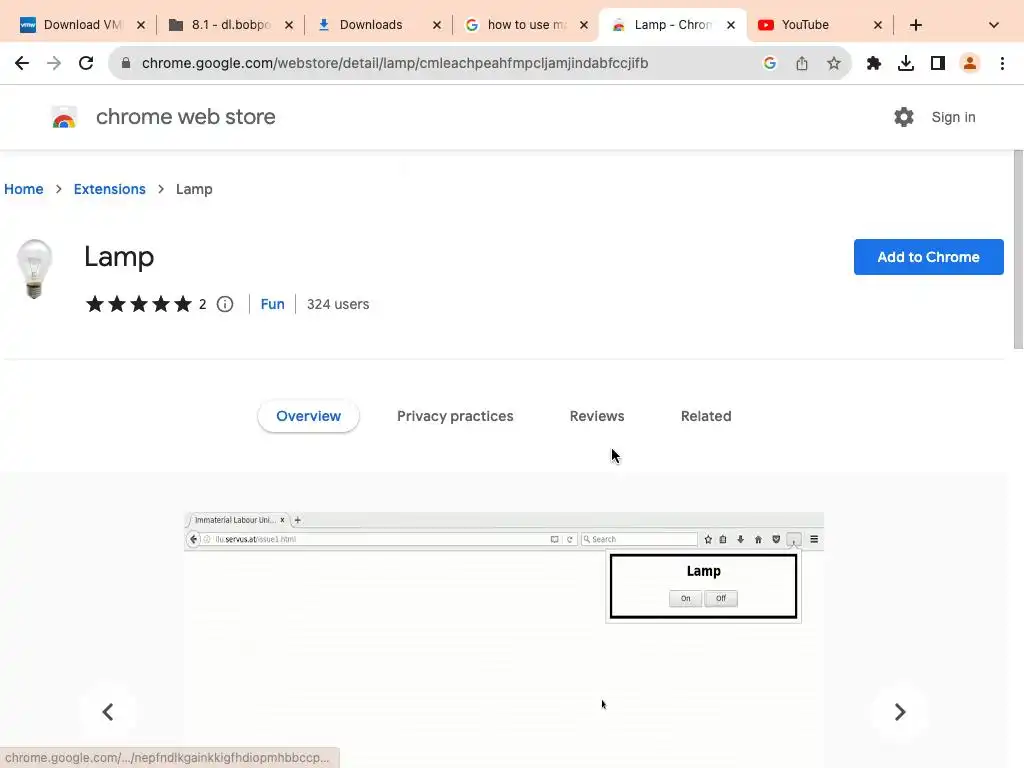
Task: Select the Privacy practices tab
Action: pos(455,416)
